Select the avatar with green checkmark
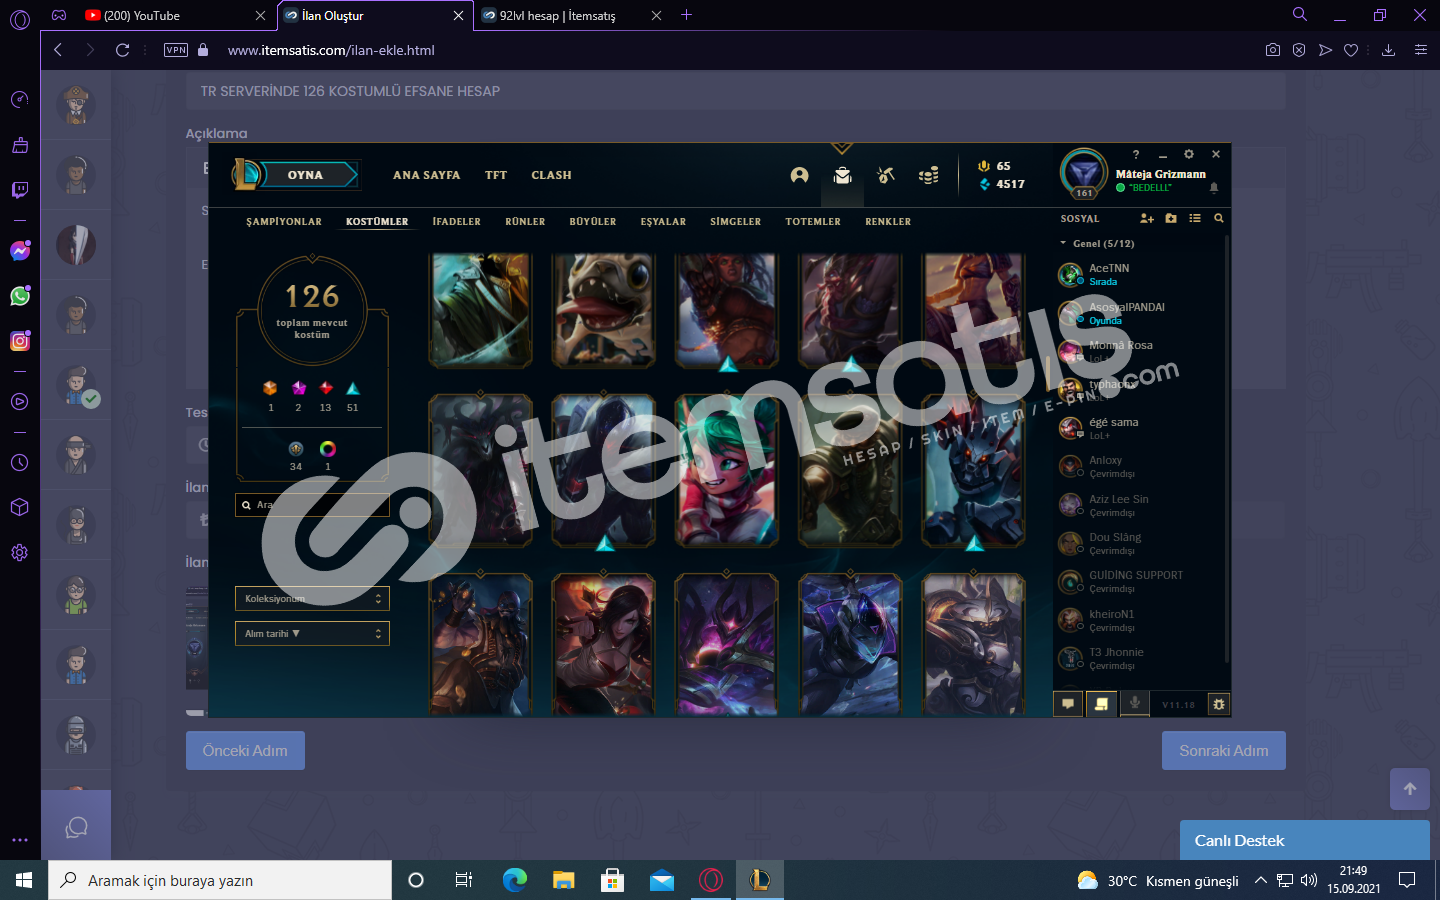The height and width of the screenshot is (900, 1440). coord(76,384)
